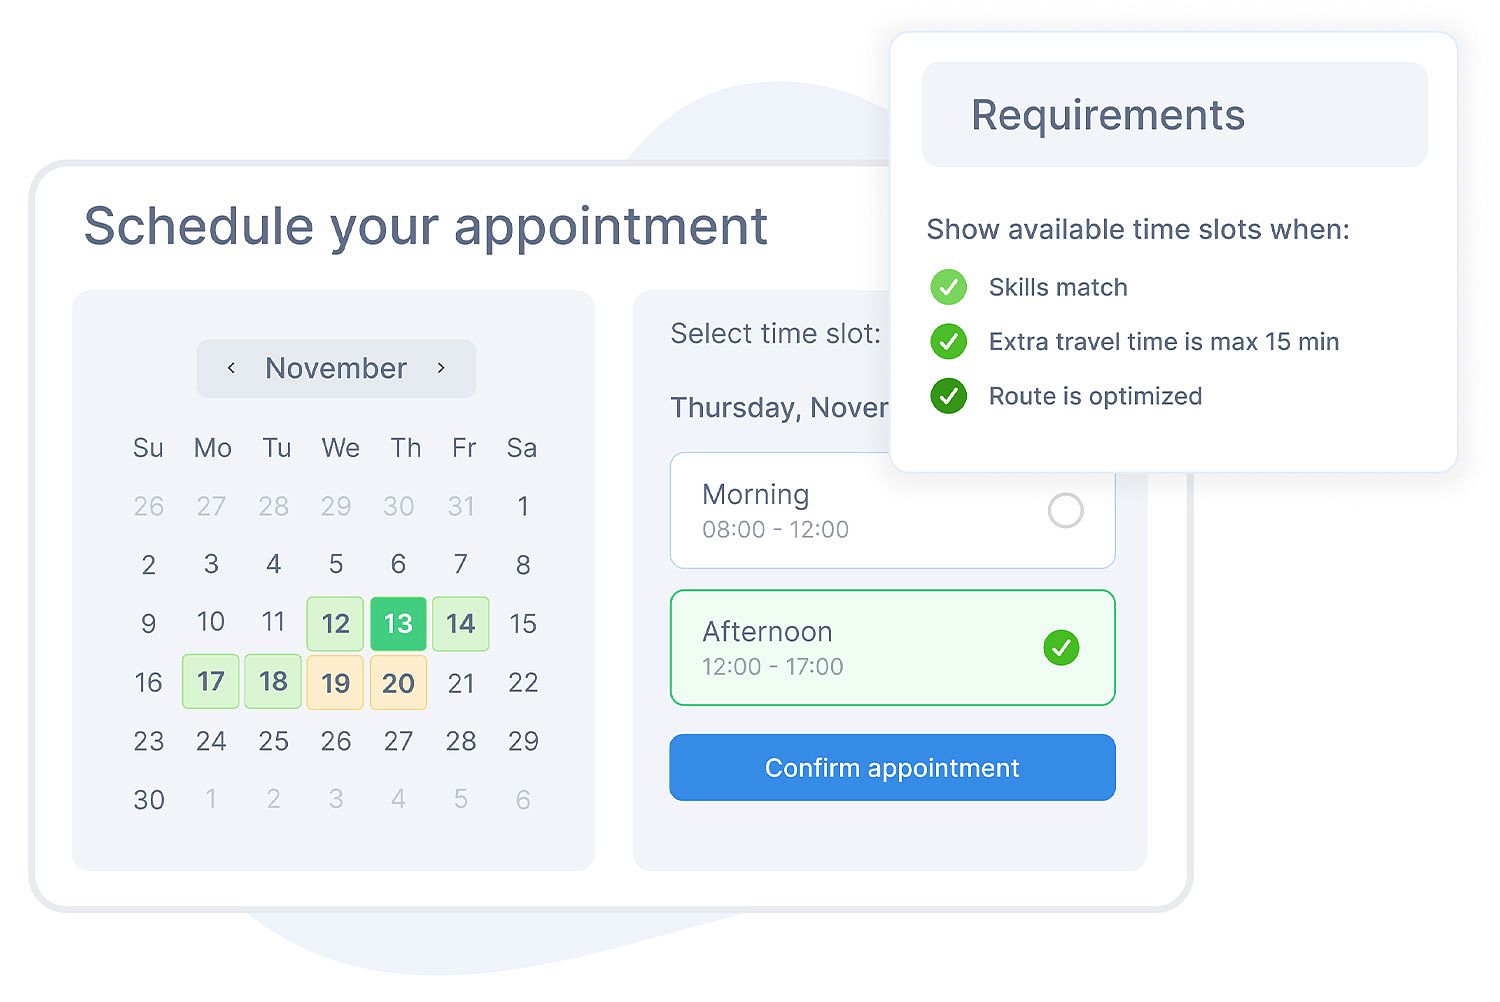Pick Tuesday the 18th on calendar
The width and height of the screenshot is (1500, 1002).
pos(273,682)
